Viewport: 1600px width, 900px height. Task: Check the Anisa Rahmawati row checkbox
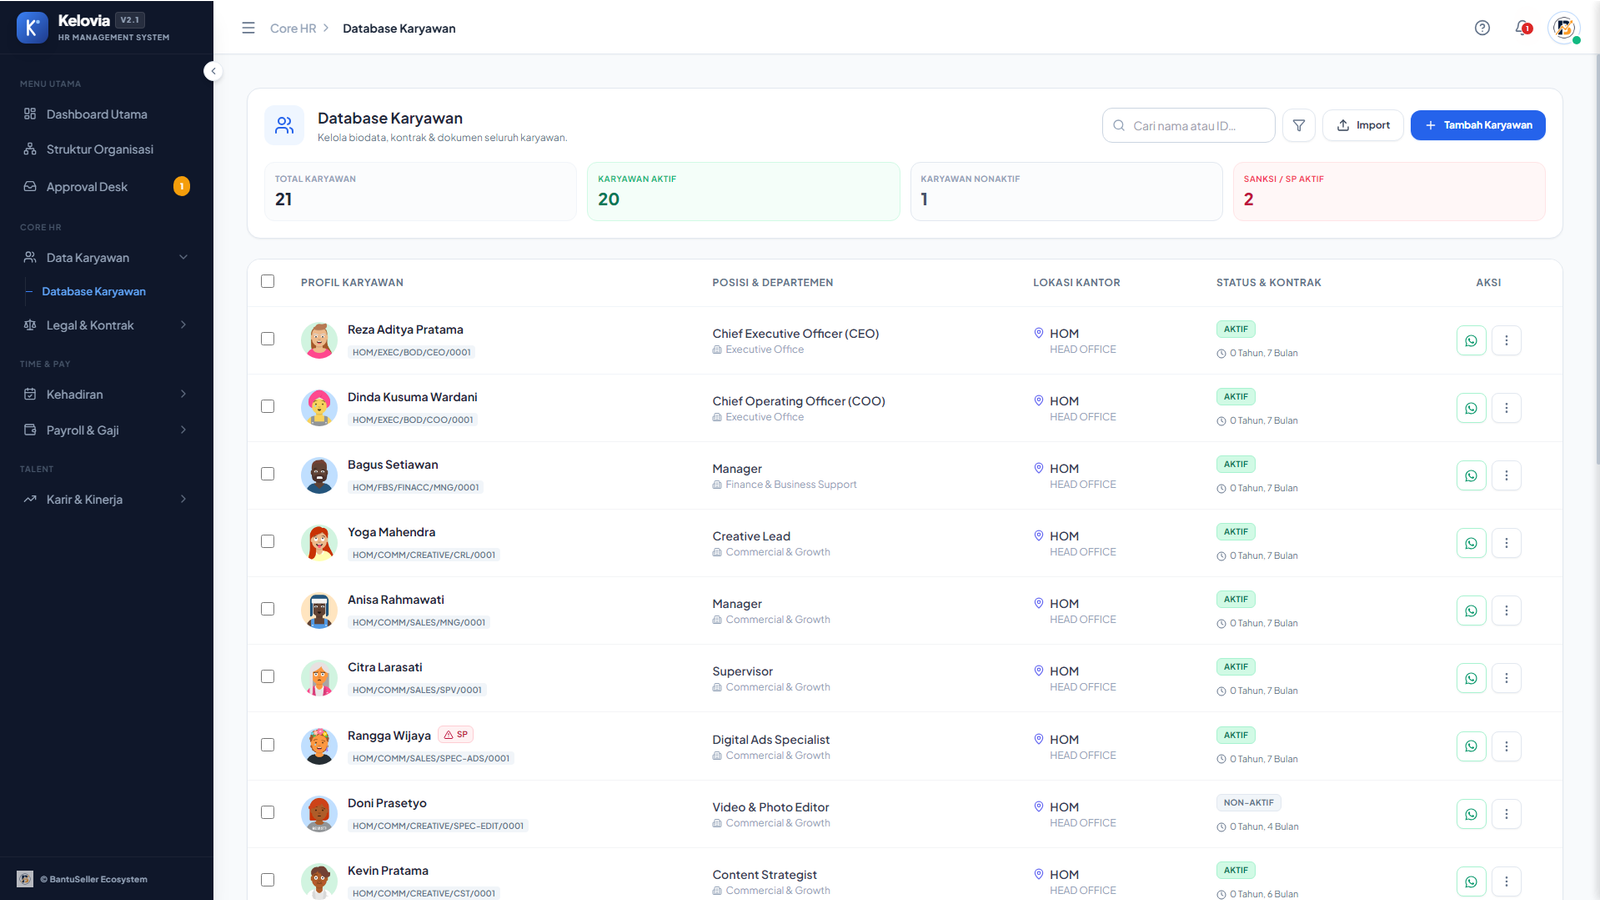coord(267,609)
